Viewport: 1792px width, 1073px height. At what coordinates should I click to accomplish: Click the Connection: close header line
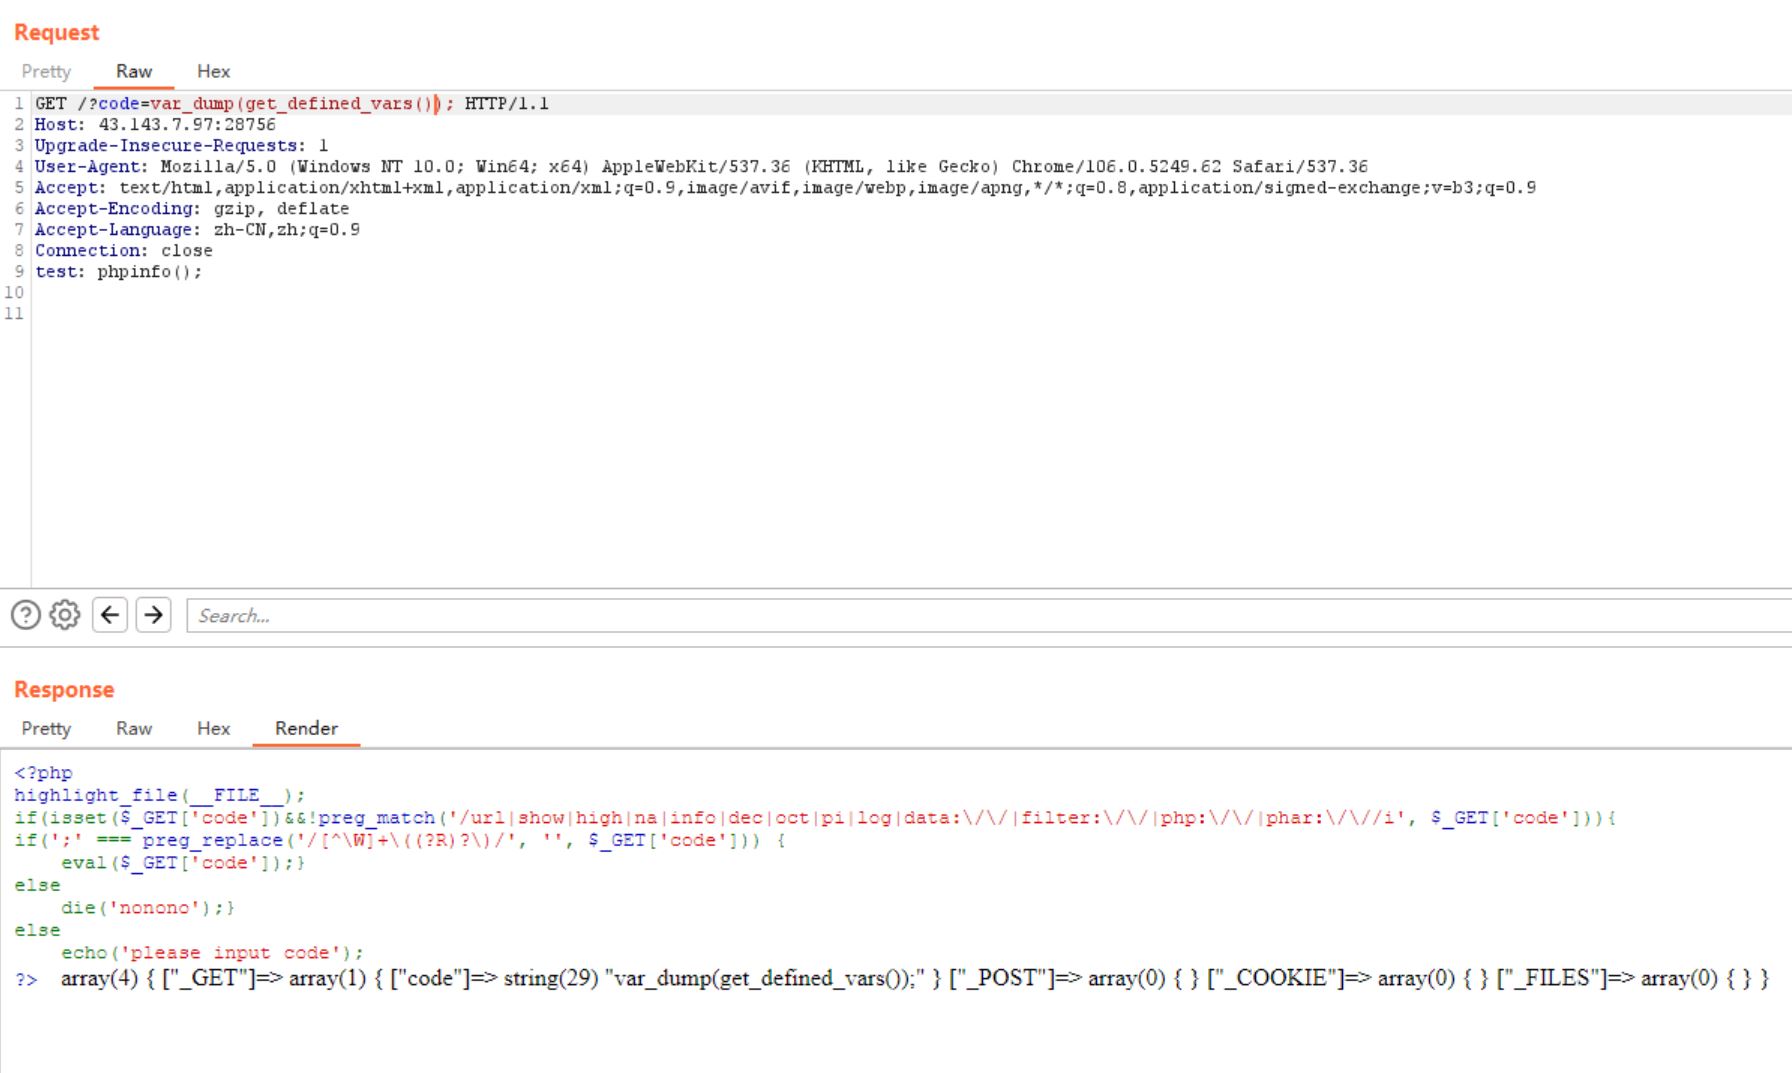coord(124,250)
